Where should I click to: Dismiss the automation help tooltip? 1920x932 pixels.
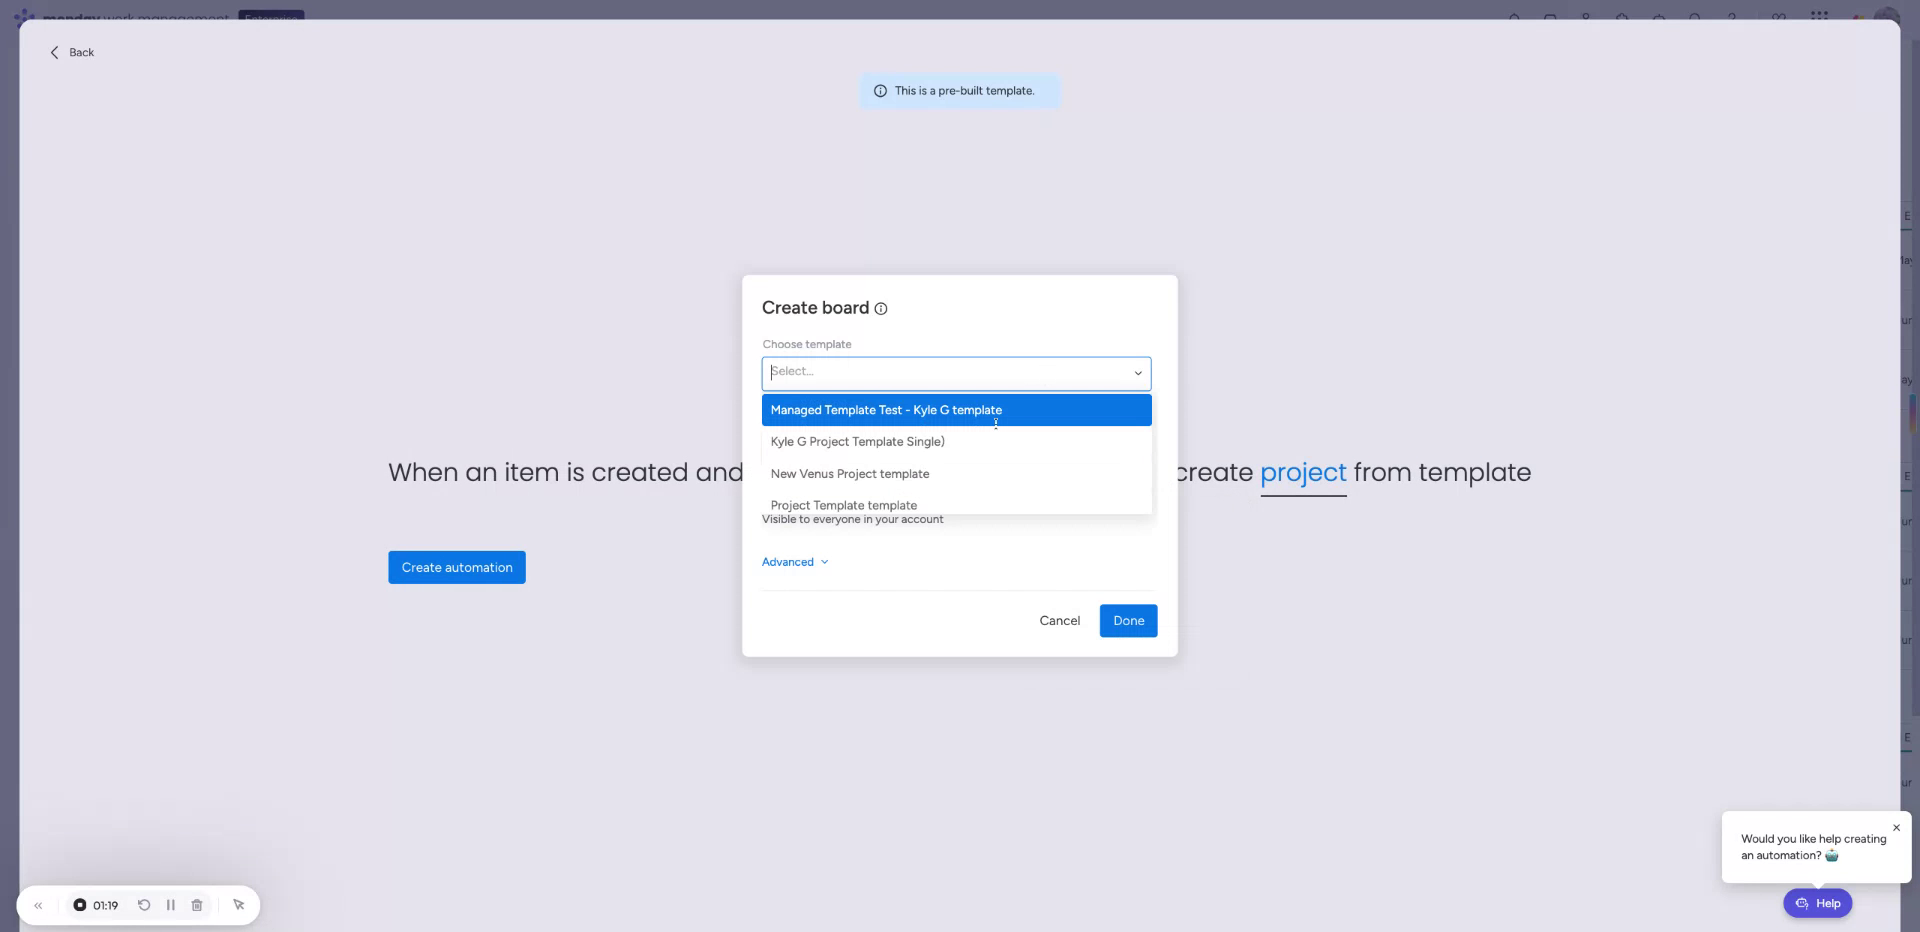coord(1895,828)
